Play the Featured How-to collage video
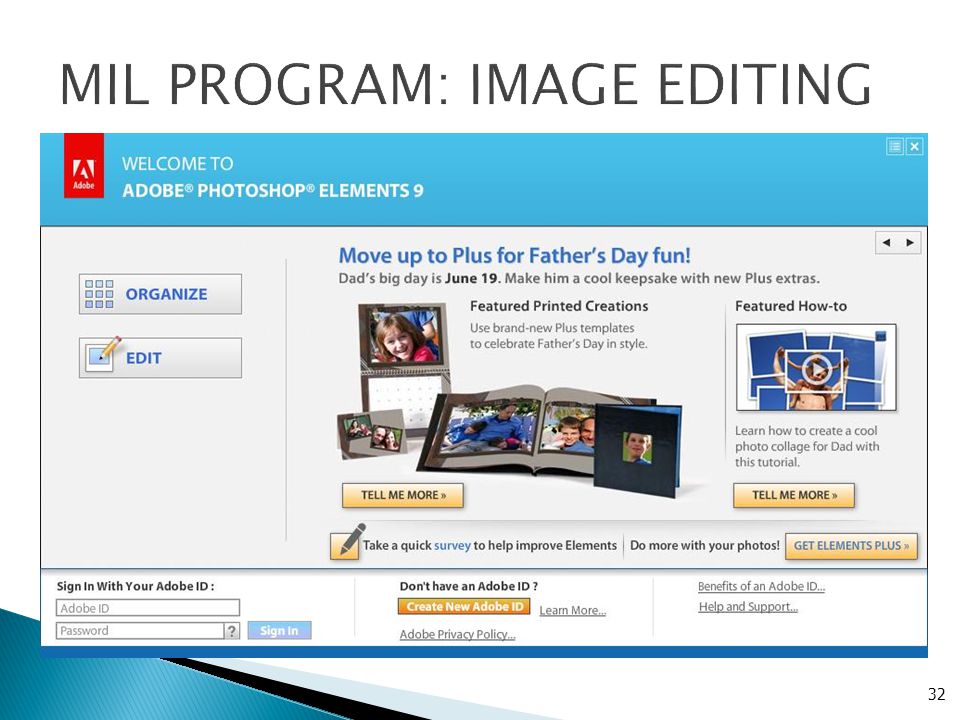This screenshot has height=720, width=960. [816, 368]
